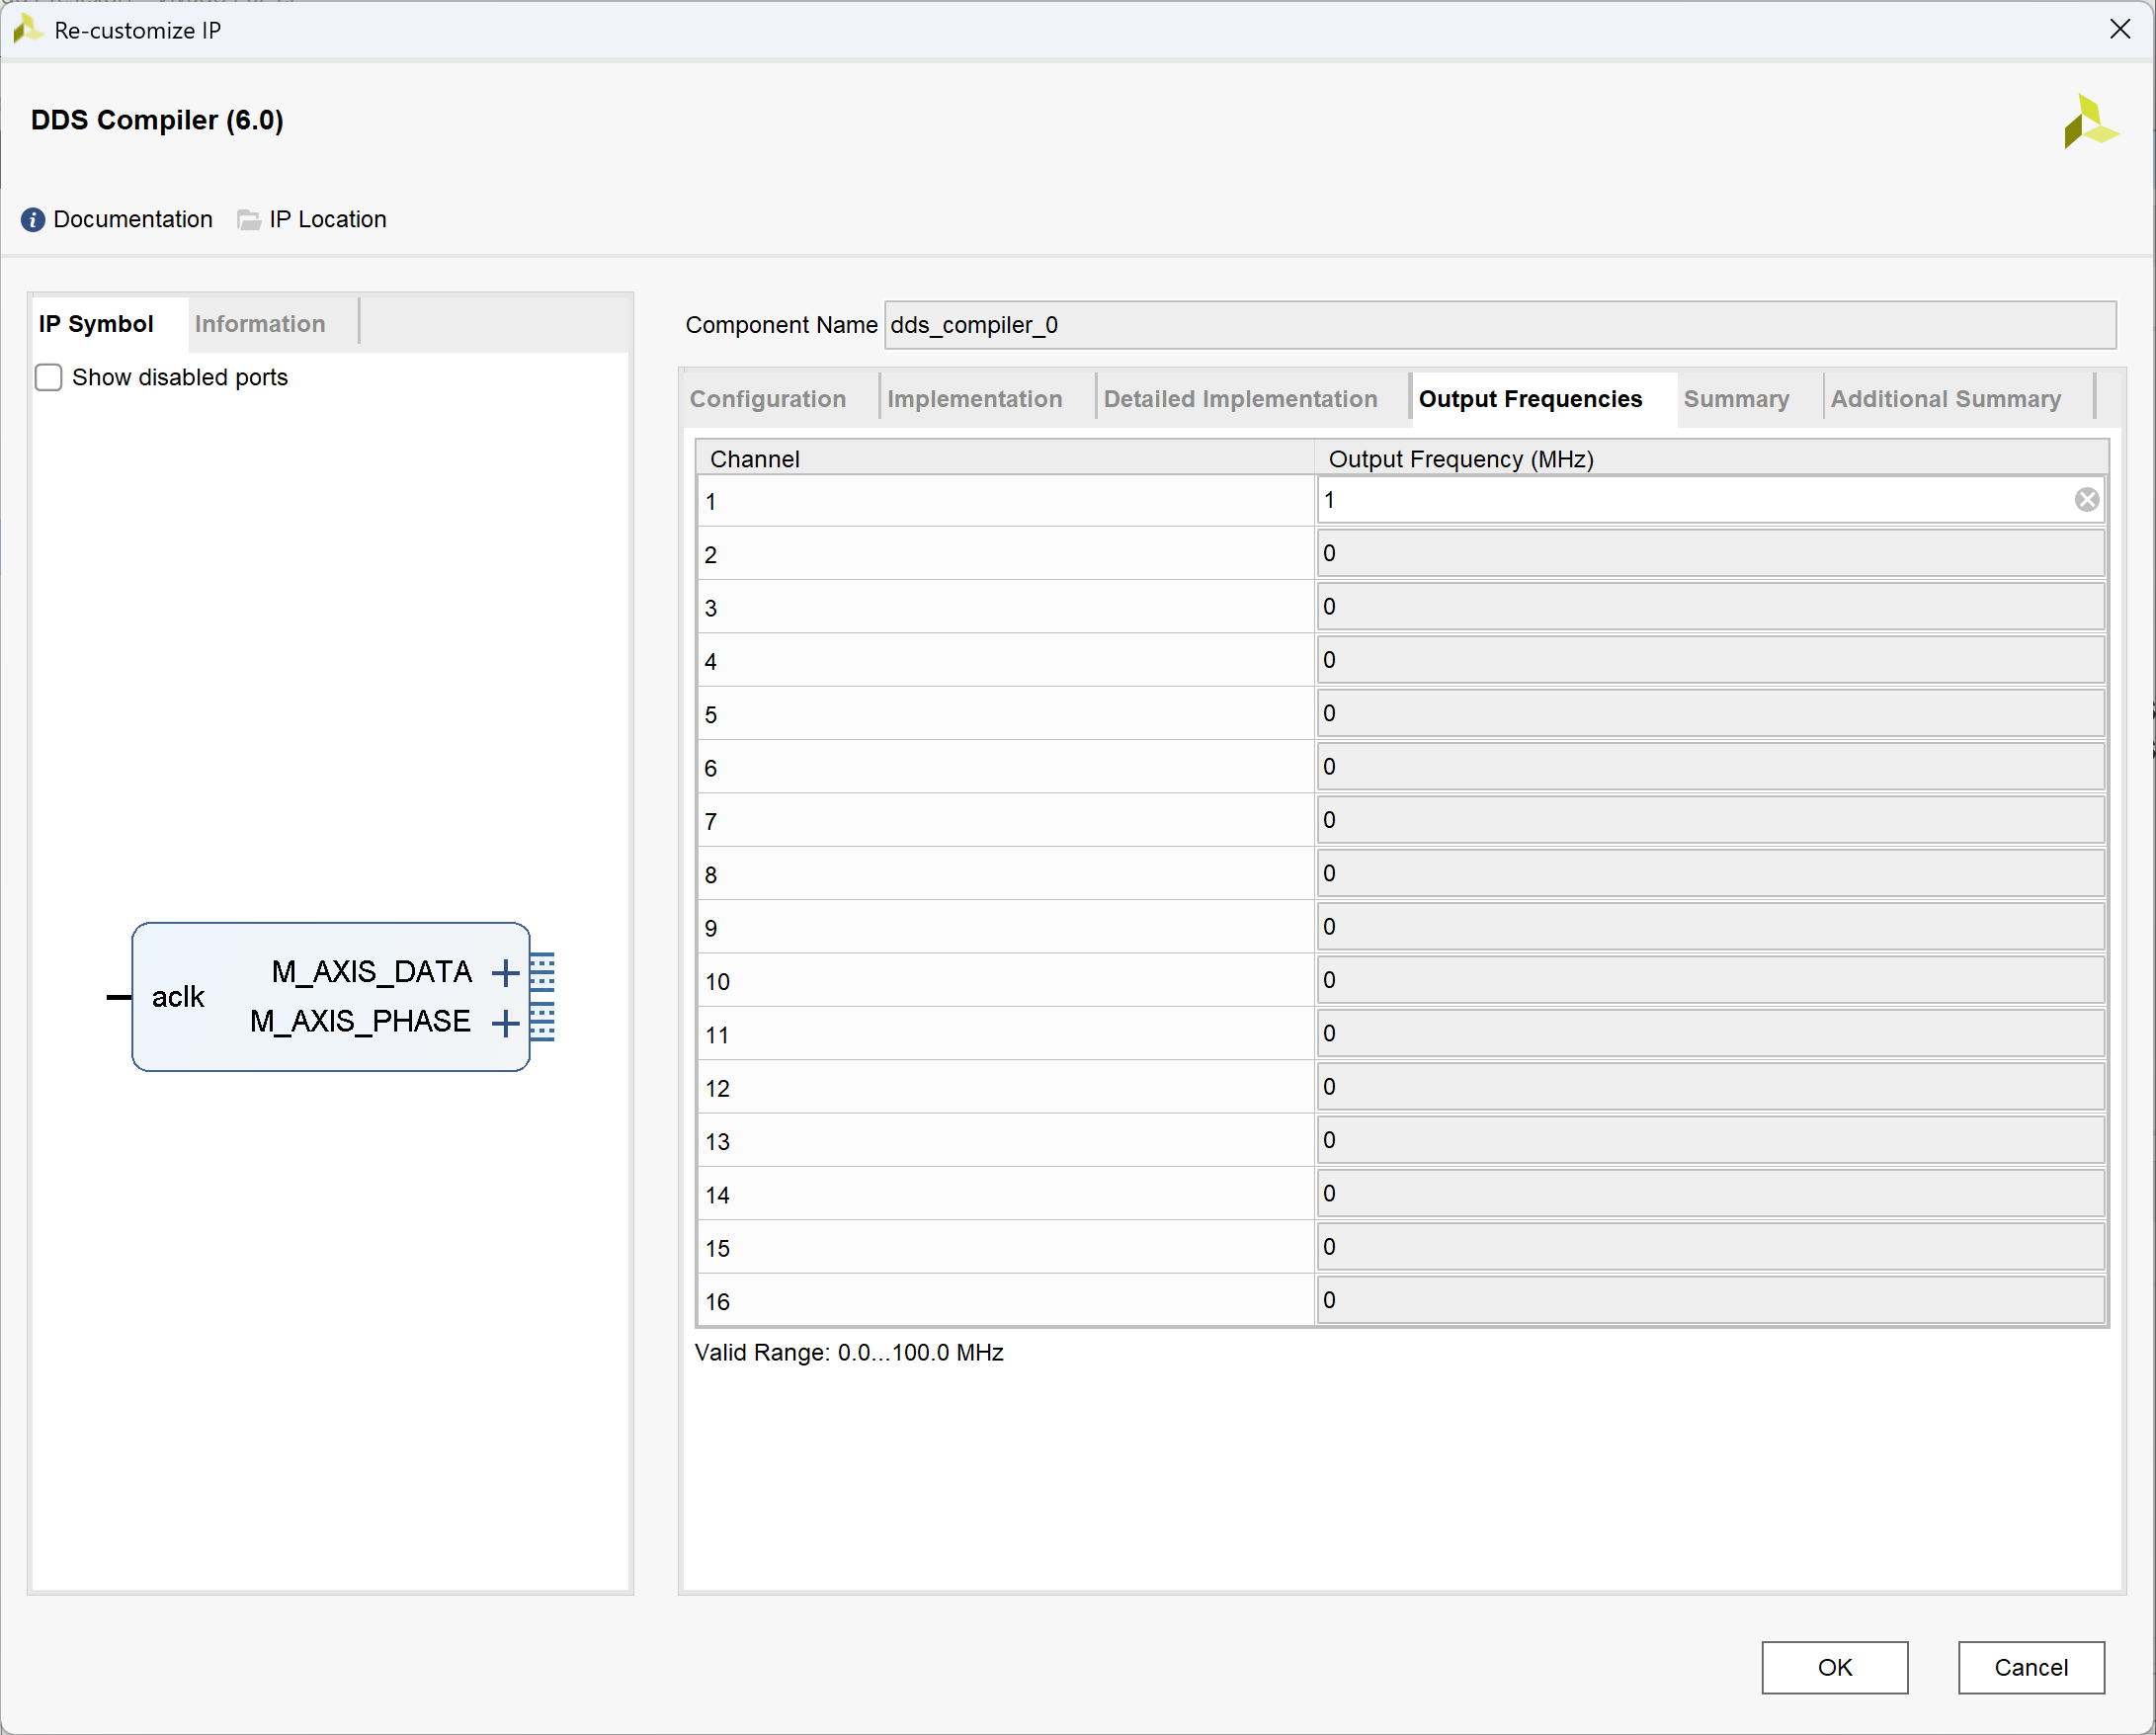Viewport: 2156px width, 1735px height.
Task: Expand the M_AXIS_PHASE port plus icon
Action: click(506, 1022)
